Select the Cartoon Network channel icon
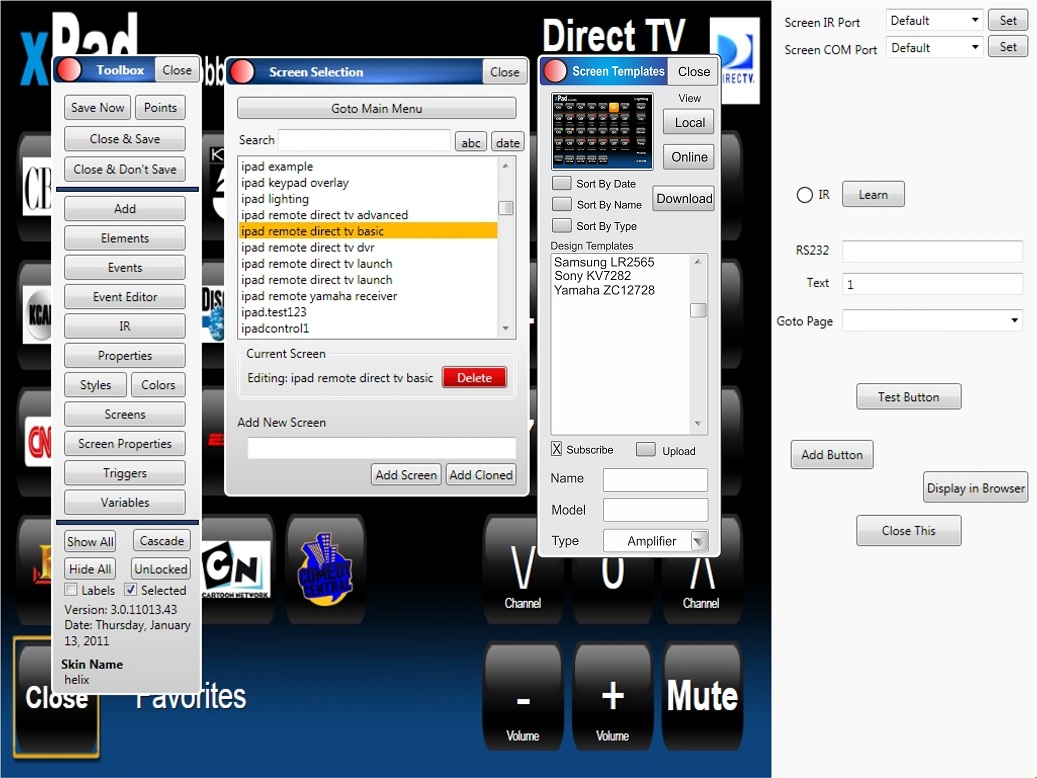Image resolution: width=1037 pixels, height=778 pixels. coord(235,569)
